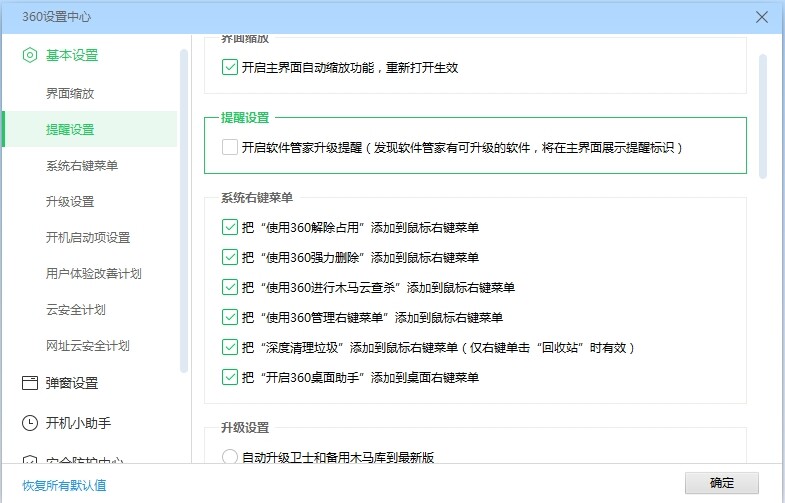Uncheck 使用360解除占用 right-click menu option
The width and height of the screenshot is (785, 503).
coord(229,227)
